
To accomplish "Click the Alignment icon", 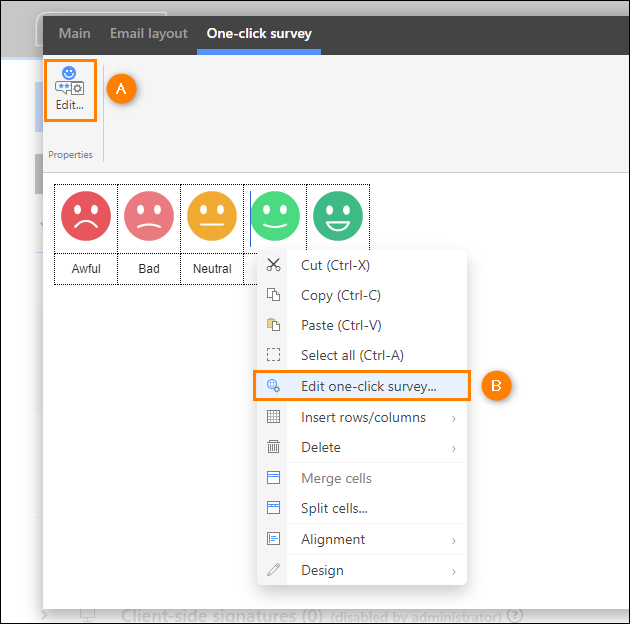I will click(274, 538).
